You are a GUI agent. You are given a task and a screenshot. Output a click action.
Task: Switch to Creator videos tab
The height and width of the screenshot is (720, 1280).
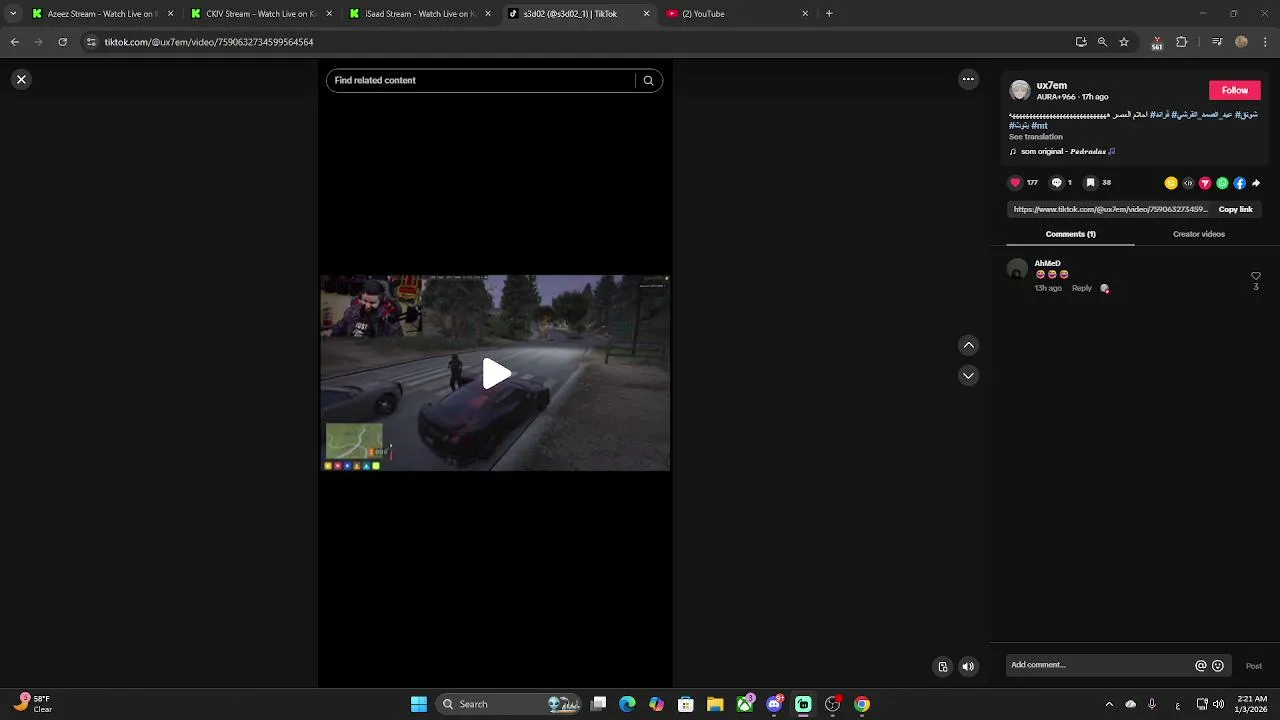1198,234
